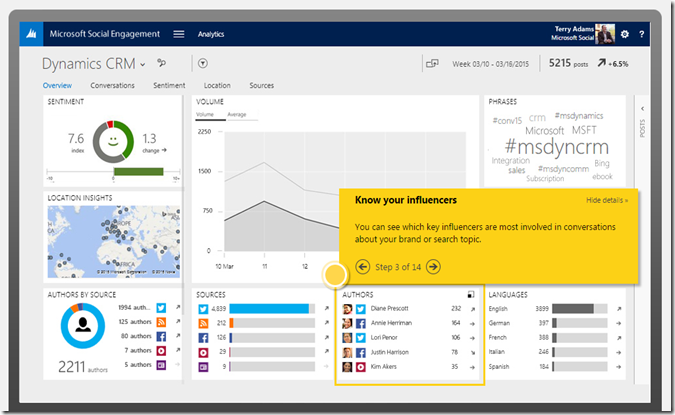Open Terry Adams profile picture

click(605, 34)
